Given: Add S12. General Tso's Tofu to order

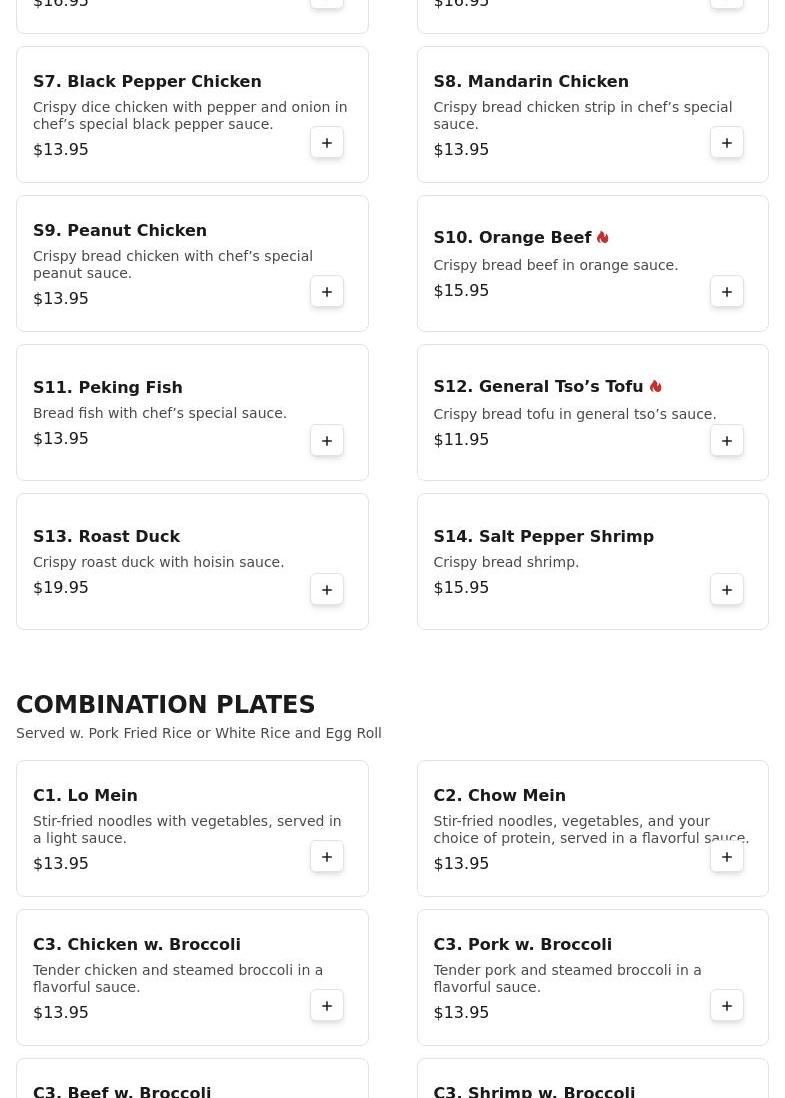Looking at the screenshot, I should pos(727,441).
